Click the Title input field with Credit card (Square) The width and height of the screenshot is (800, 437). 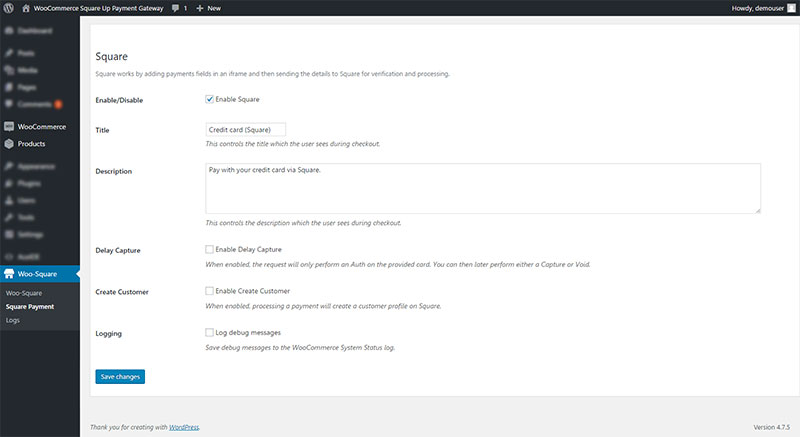tap(245, 130)
